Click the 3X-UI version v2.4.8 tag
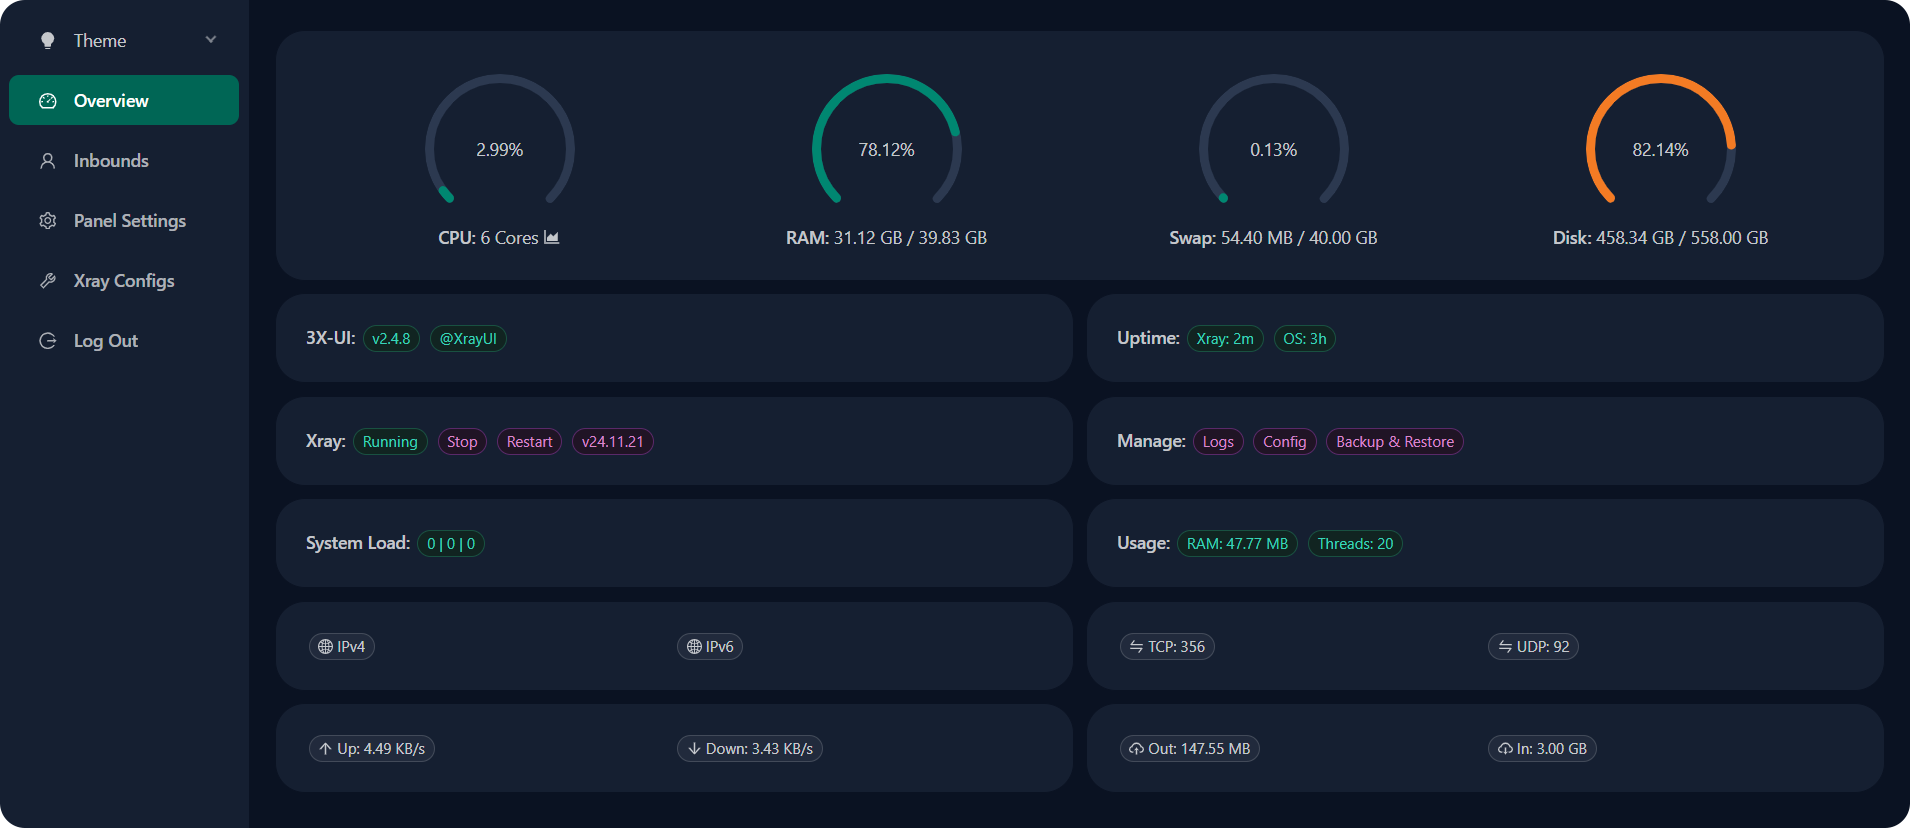 click(391, 339)
